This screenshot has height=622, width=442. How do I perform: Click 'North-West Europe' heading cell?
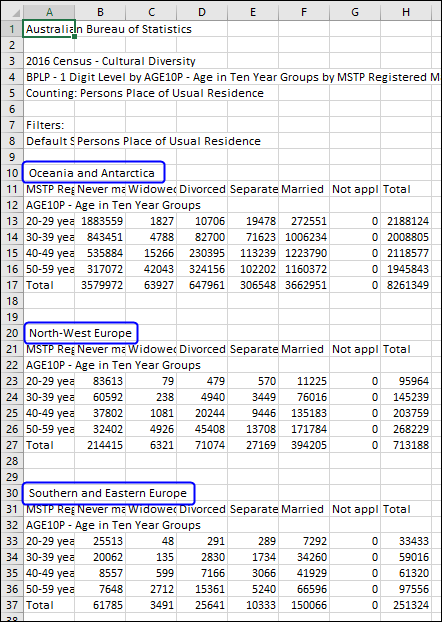(x=80, y=333)
